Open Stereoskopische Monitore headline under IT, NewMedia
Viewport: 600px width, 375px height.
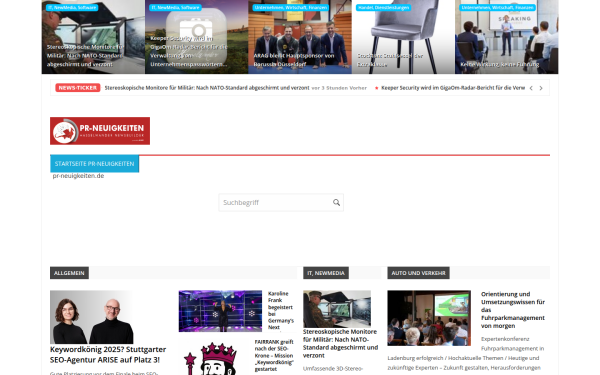pos(340,343)
